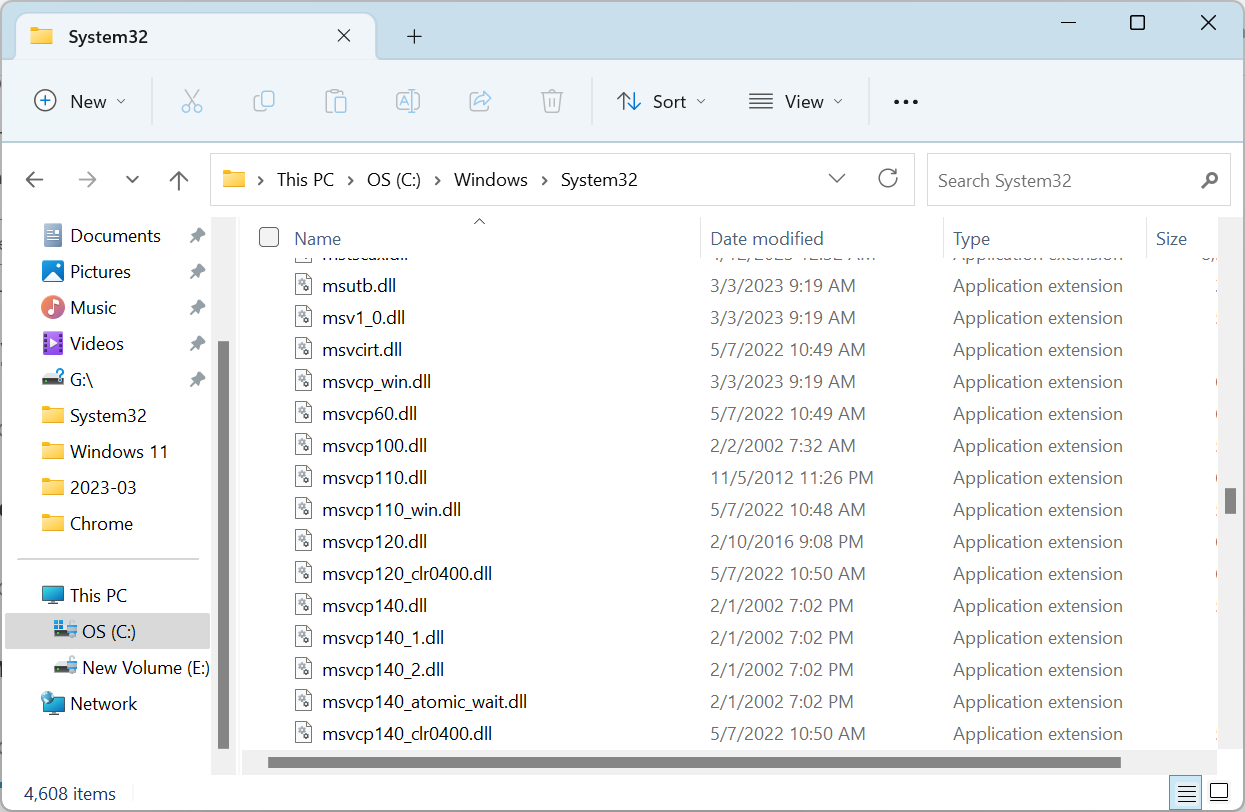Click the Rename icon in toolbar
Viewport: 1245px width, 812px height.
pos(408,101)
